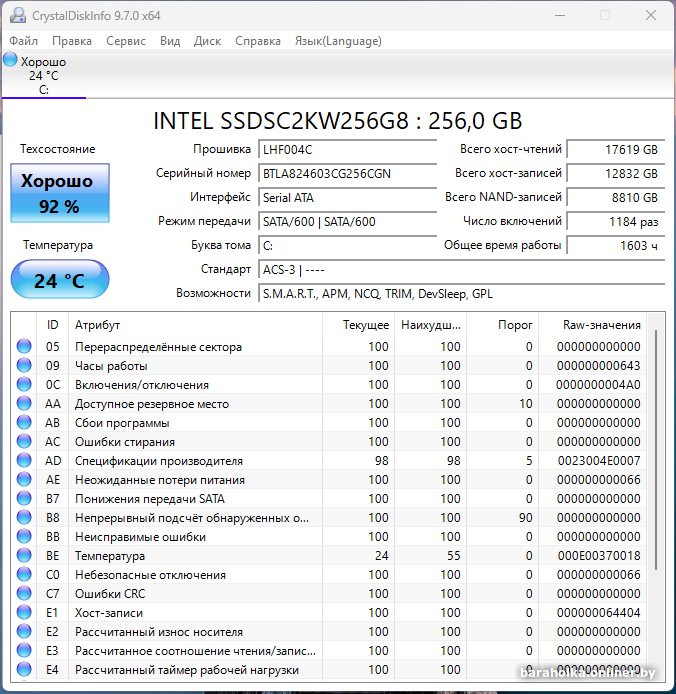Click status orb for E4 Рассчитанный таймер row
This screenshot has height=694, width=676.
tap(24, 670)
